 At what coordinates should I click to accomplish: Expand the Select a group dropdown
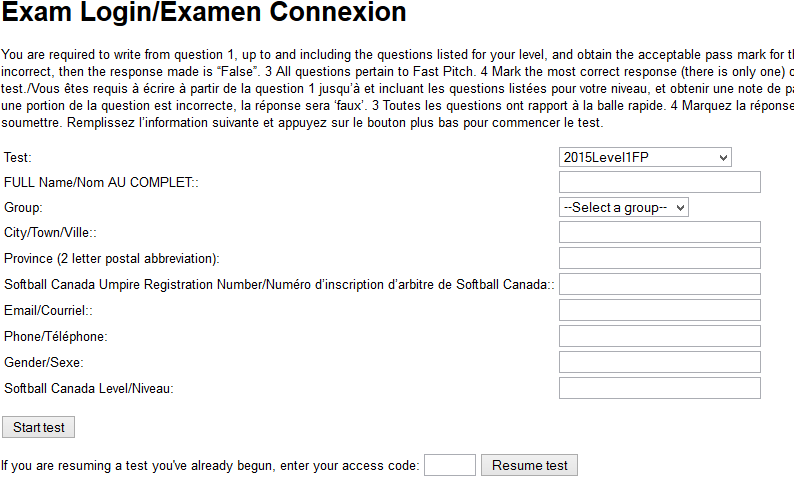pos(624,207)
